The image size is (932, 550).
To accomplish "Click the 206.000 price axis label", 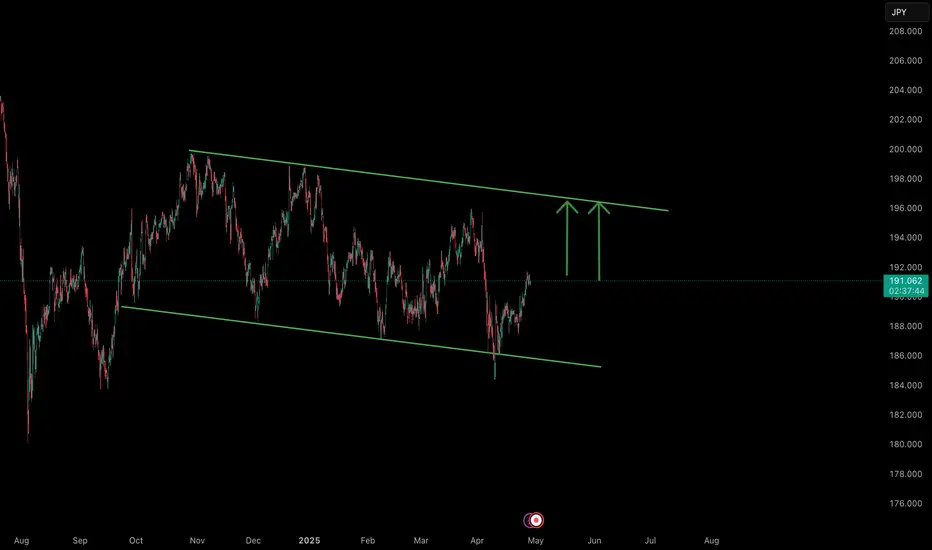I will pyautogui.click(x=905, y=61).
